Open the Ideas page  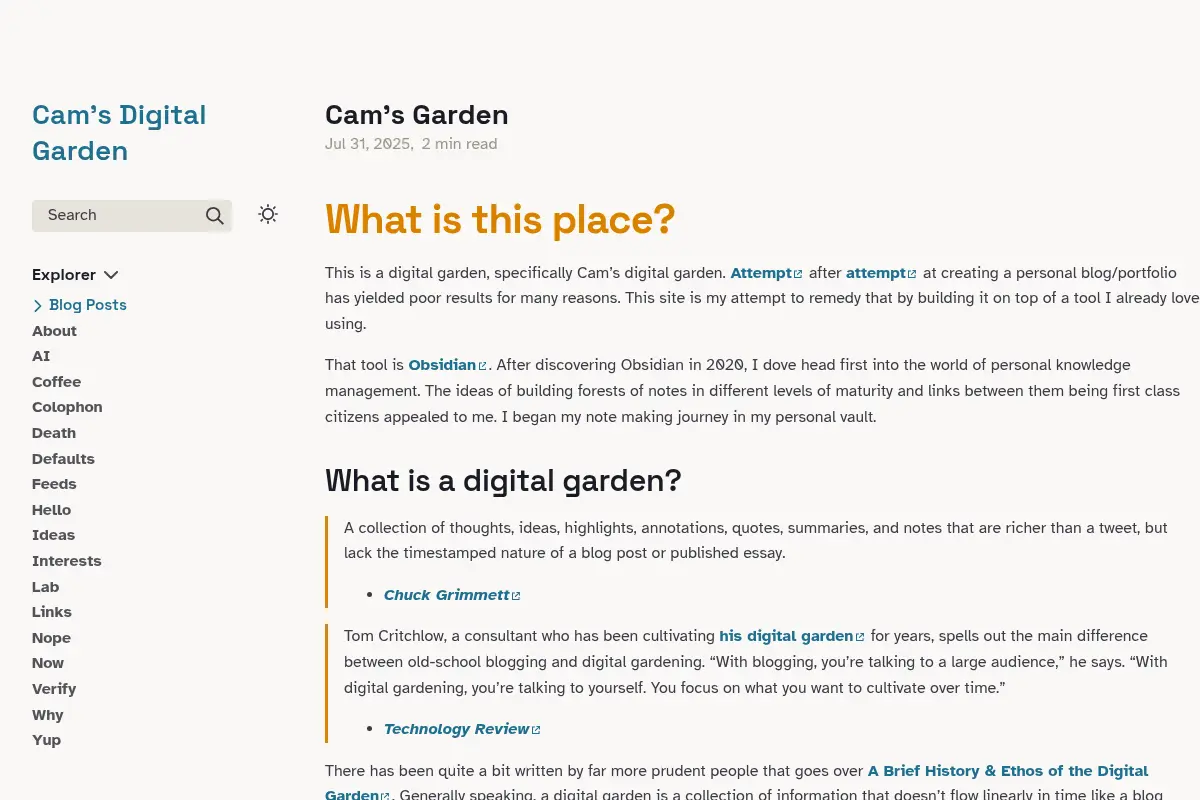(53, 535)
